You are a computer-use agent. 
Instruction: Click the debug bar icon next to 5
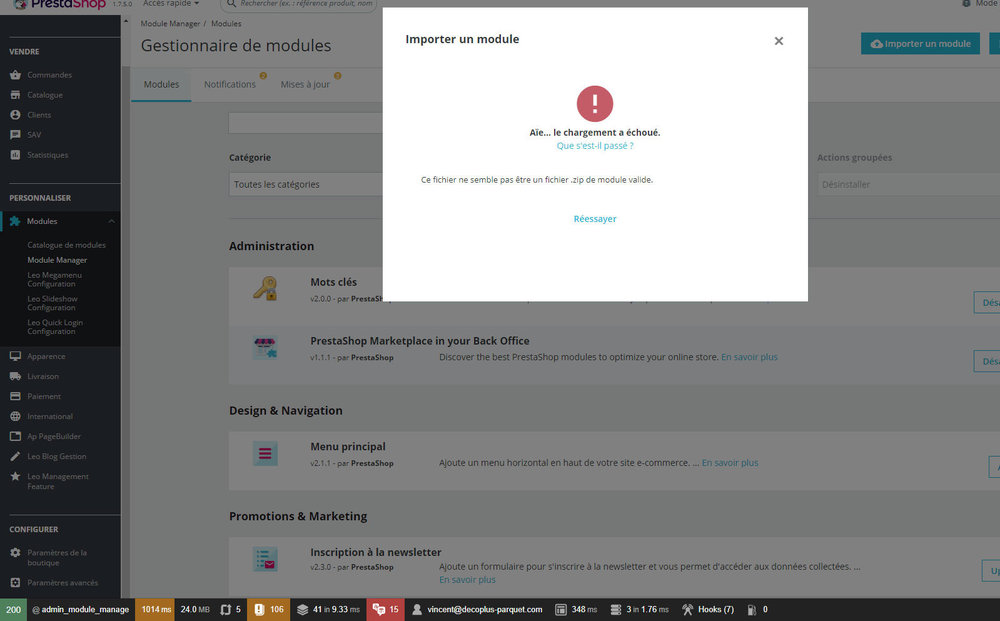225,610
